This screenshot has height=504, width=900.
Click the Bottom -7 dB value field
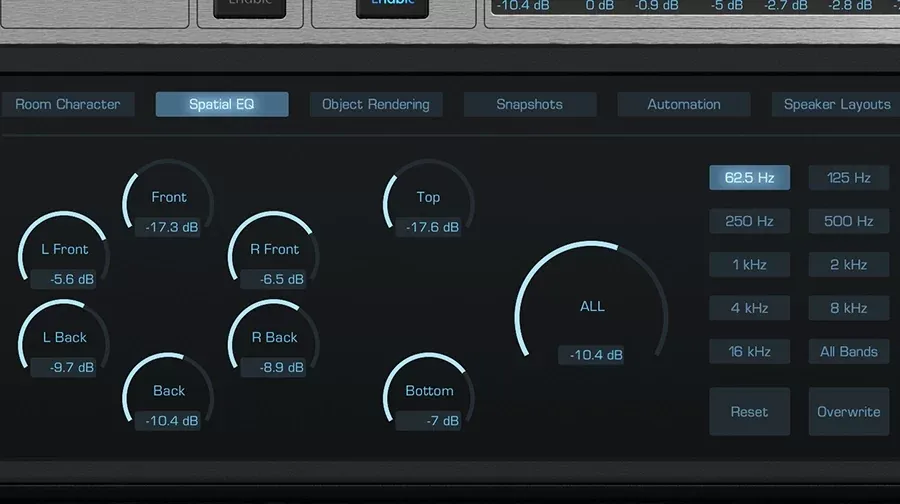pos(428,421)
